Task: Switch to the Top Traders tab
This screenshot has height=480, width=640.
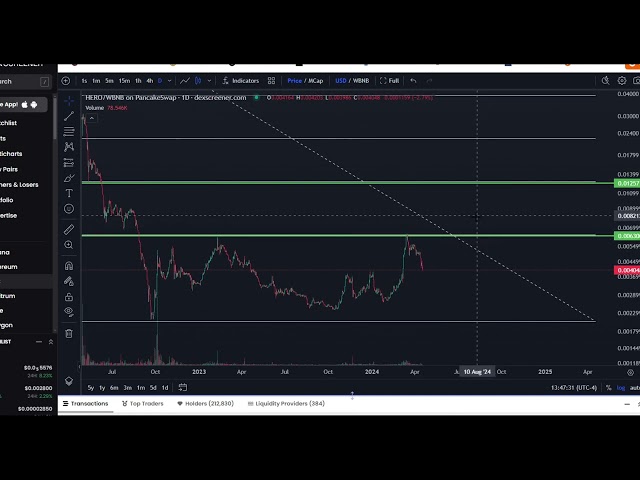Action: (143, 403)
